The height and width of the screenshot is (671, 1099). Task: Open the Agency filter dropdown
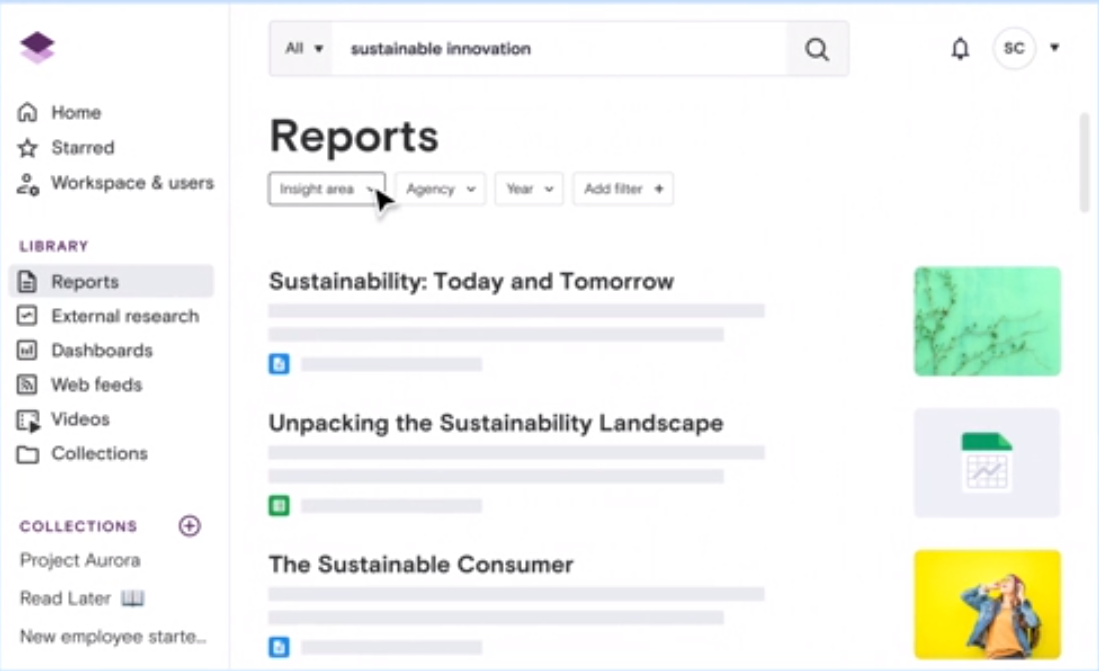pyautogui.click(x=440, y=189)
